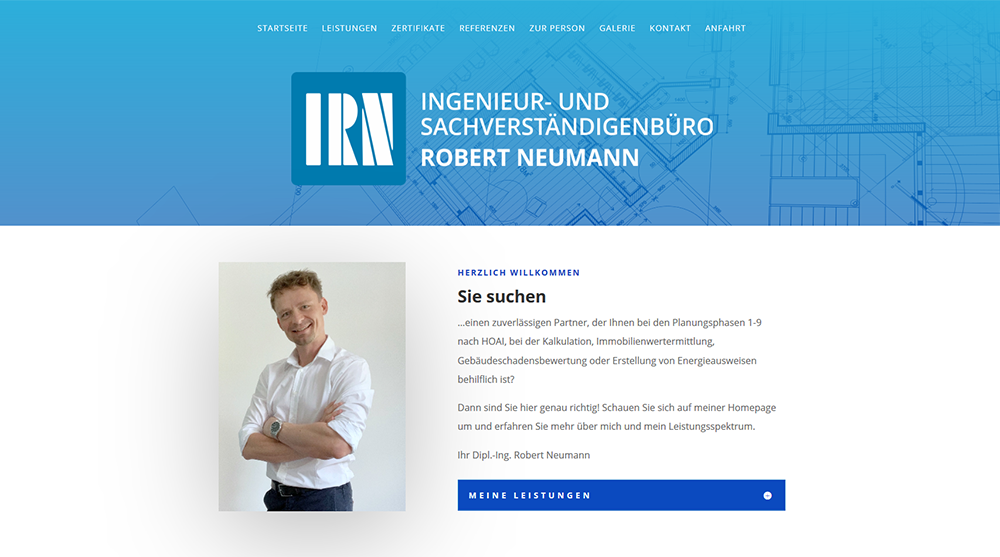Click the paragraph starting Dann sind Sie hier
1000x557 pixels.
pyautogui.click(x=617, y=417)
